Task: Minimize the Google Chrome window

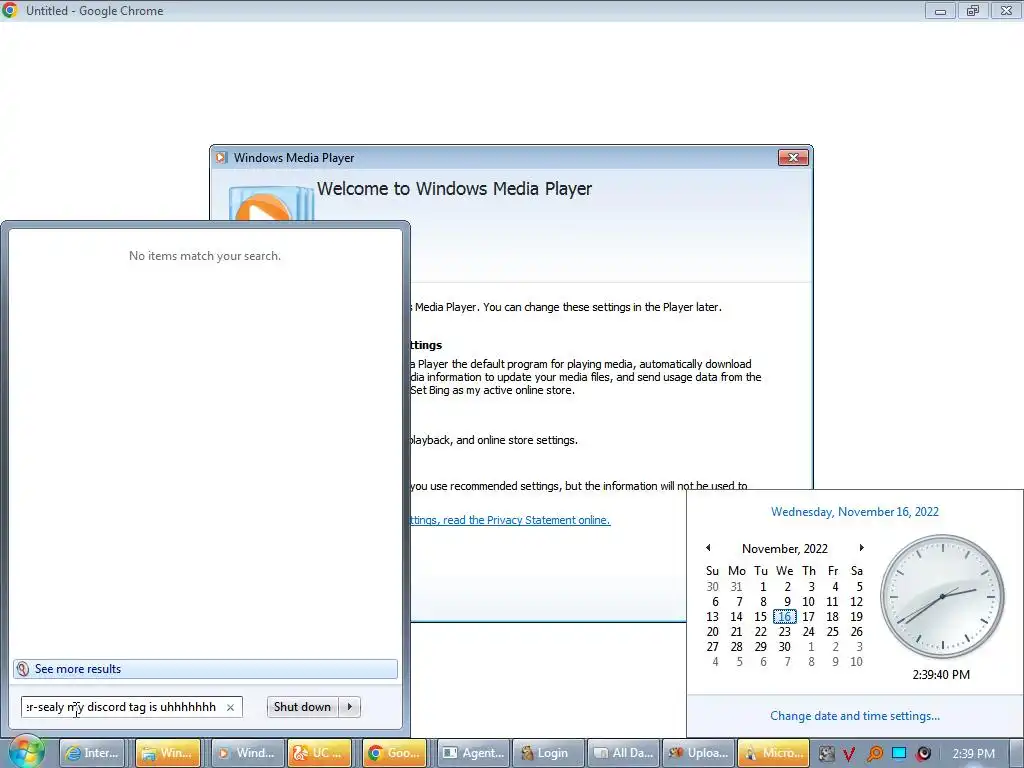Action: 940,10
